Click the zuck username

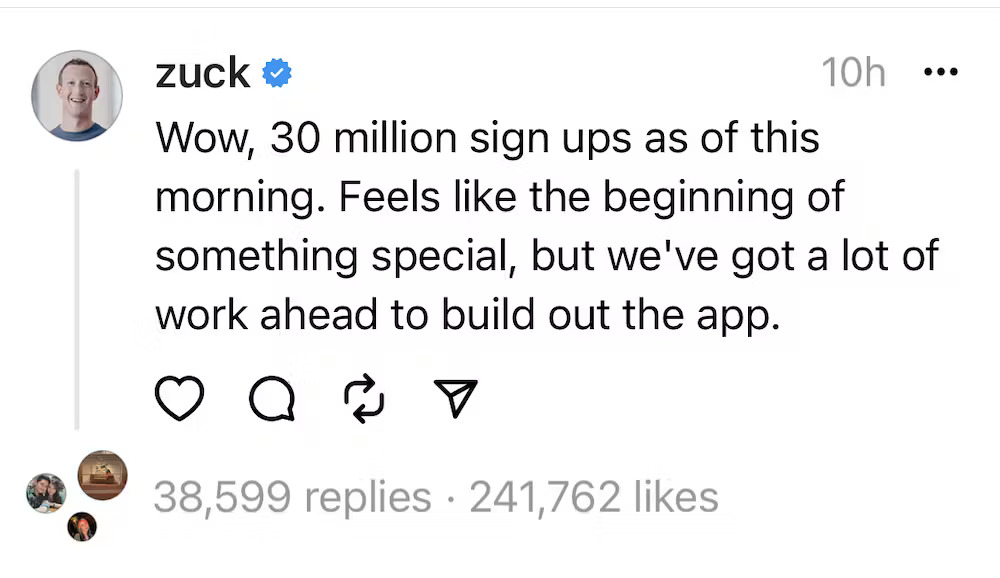click(202, 73)
